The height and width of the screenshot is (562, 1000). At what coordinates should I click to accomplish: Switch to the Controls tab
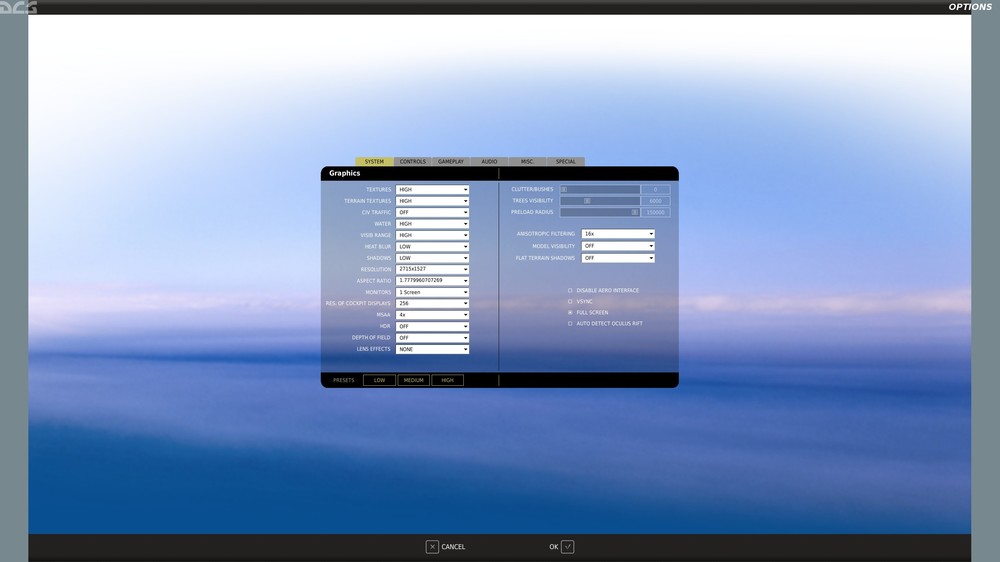pos(413,161)
